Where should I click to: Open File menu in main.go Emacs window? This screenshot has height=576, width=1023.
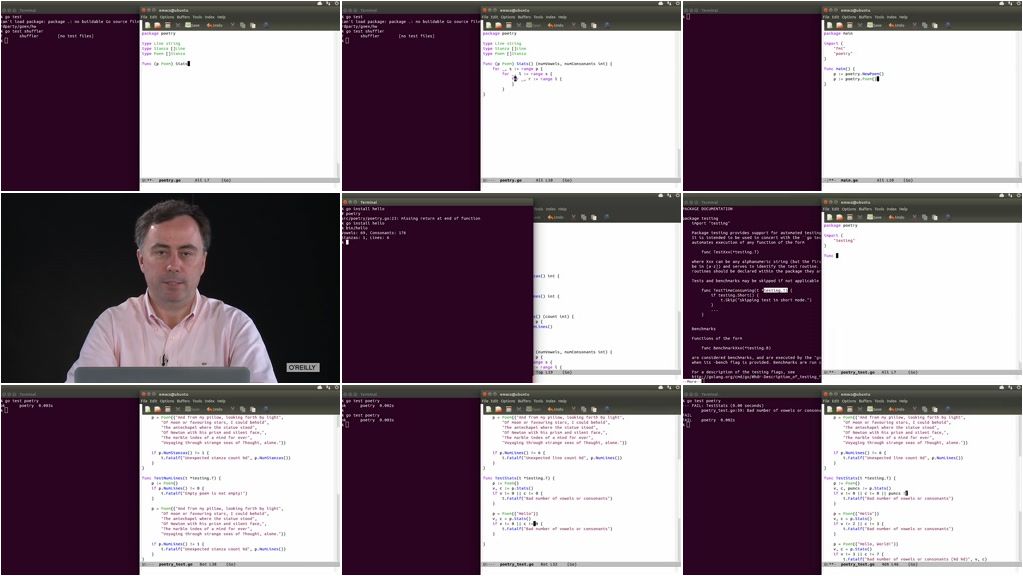coord(826,17)
